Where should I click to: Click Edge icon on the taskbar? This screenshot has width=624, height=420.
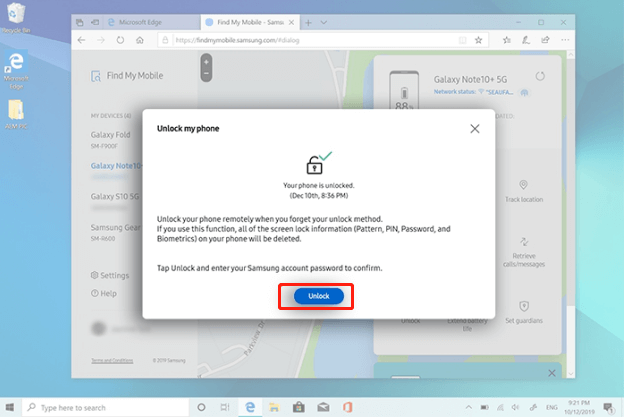(x=250, y=407)
